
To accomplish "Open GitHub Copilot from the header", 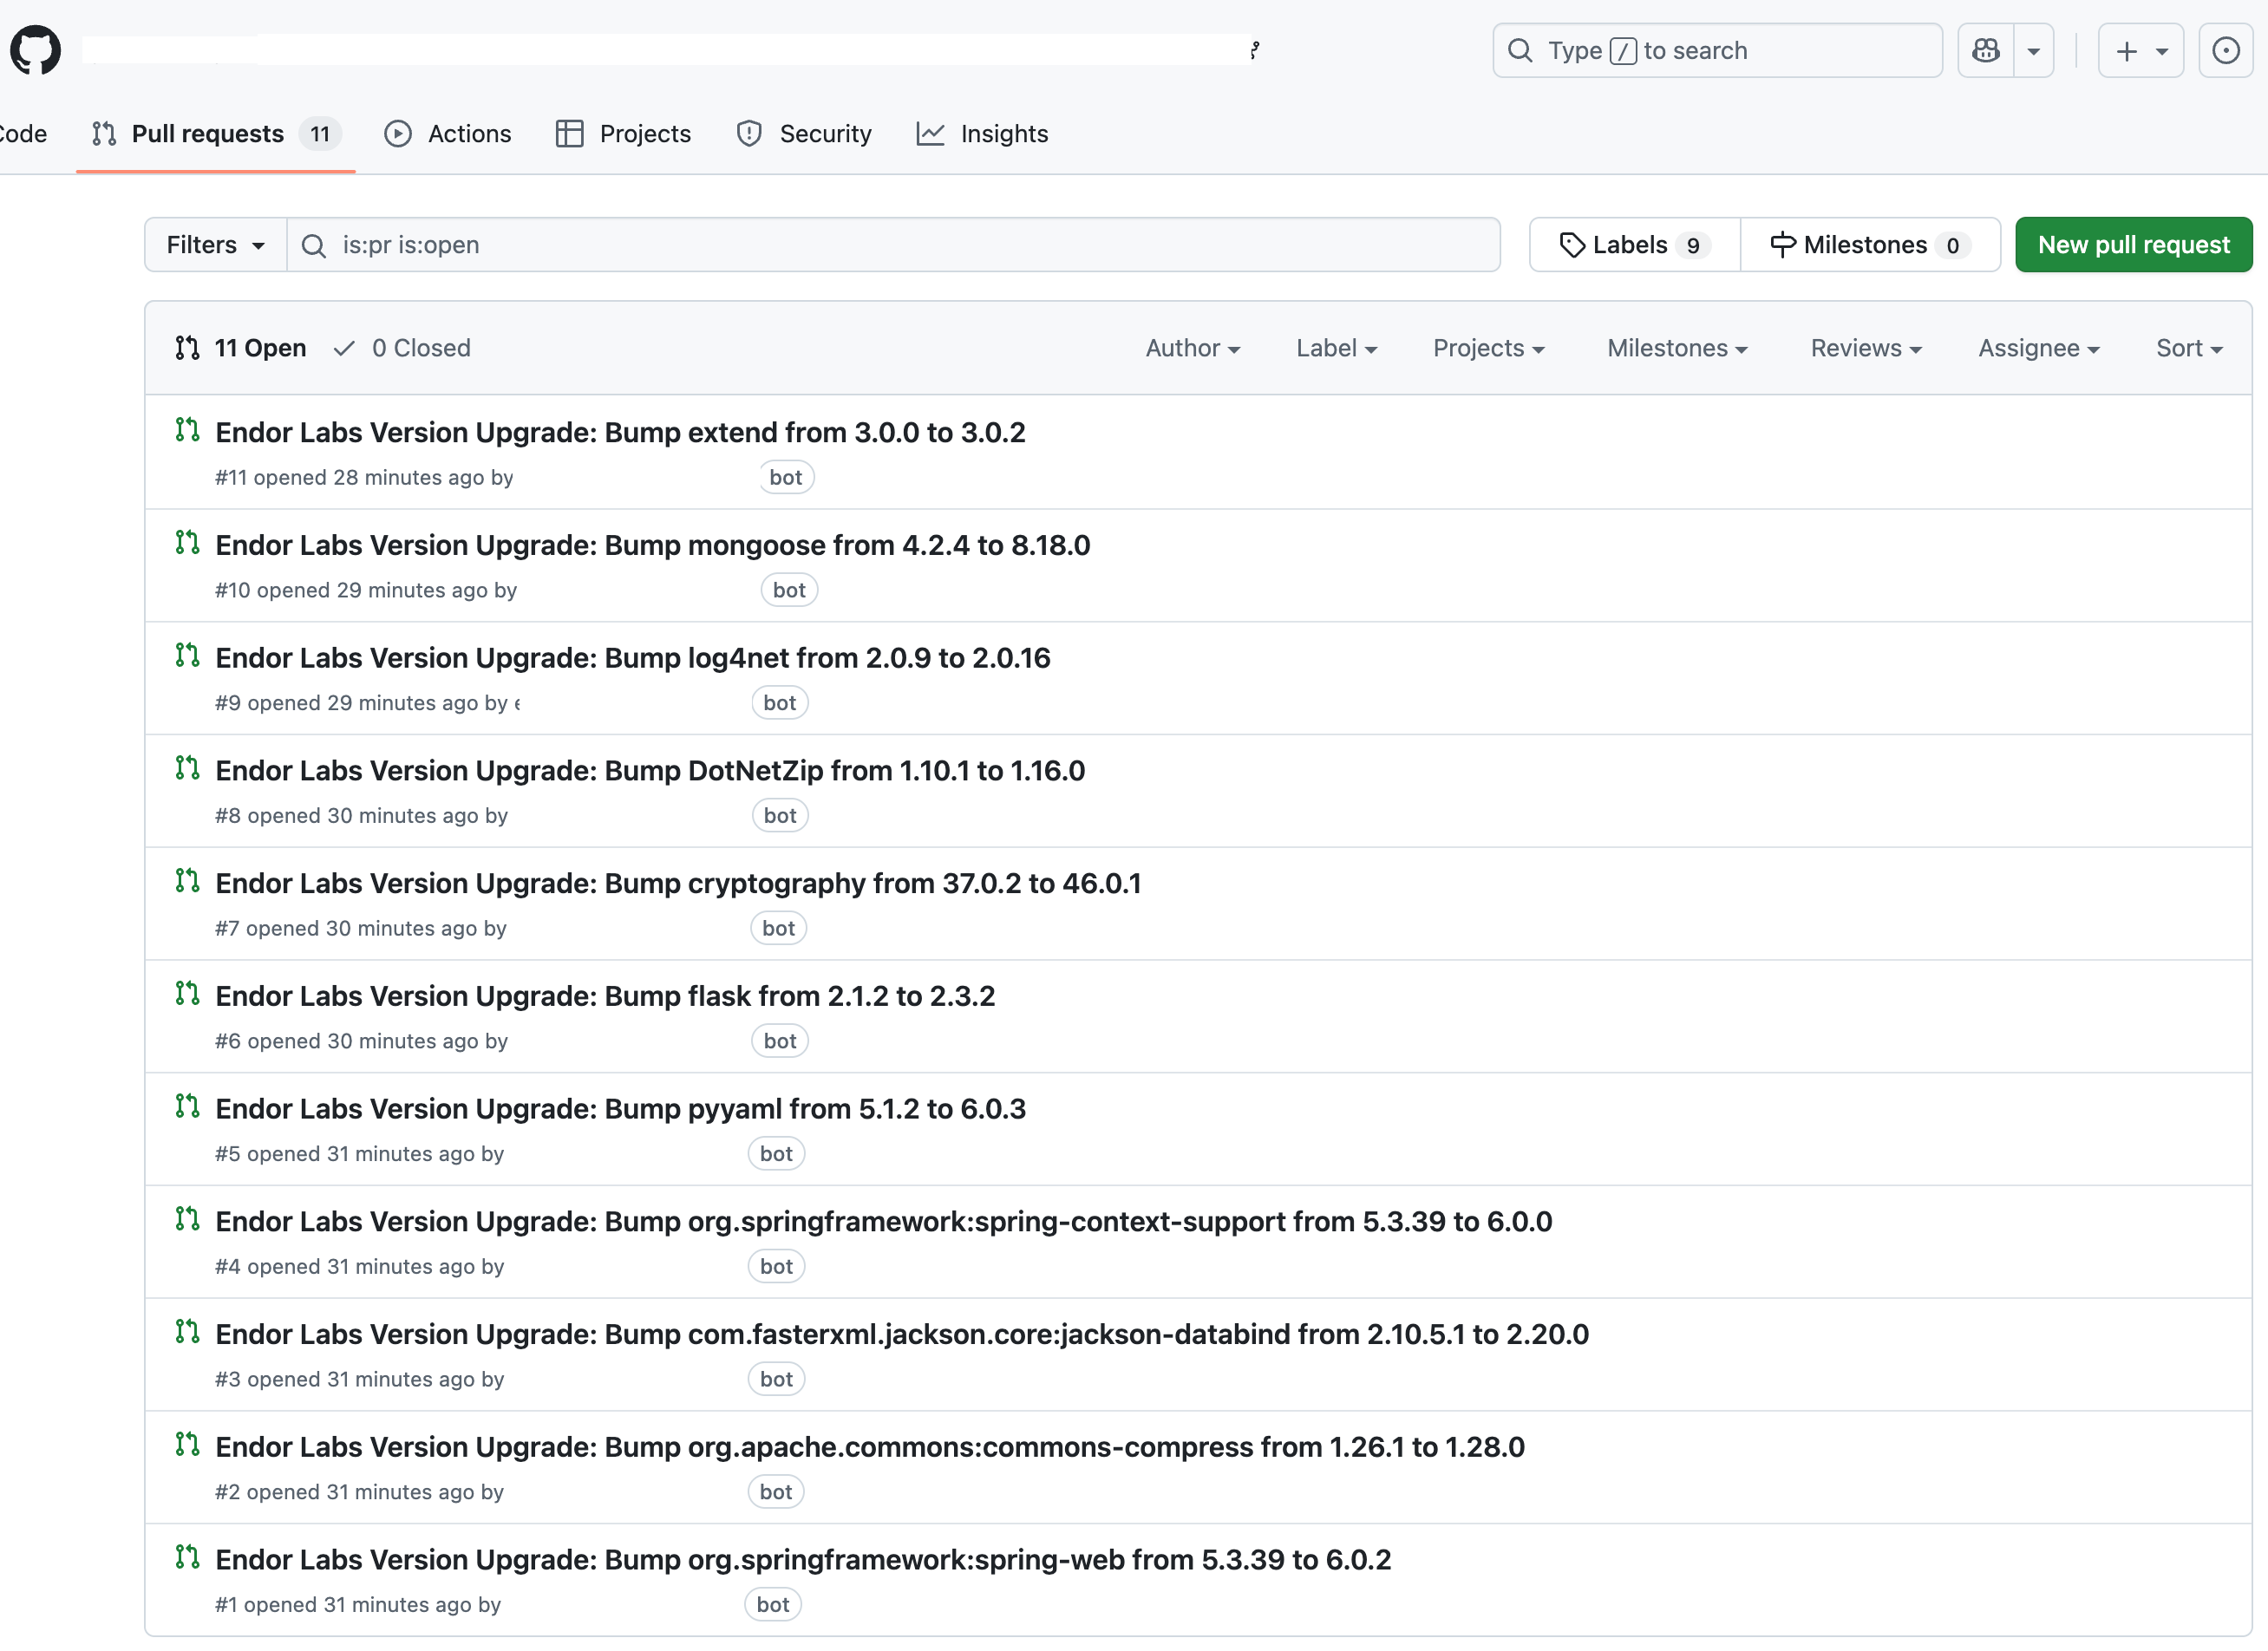I will pyautogui.click(x=1985, y=50).
